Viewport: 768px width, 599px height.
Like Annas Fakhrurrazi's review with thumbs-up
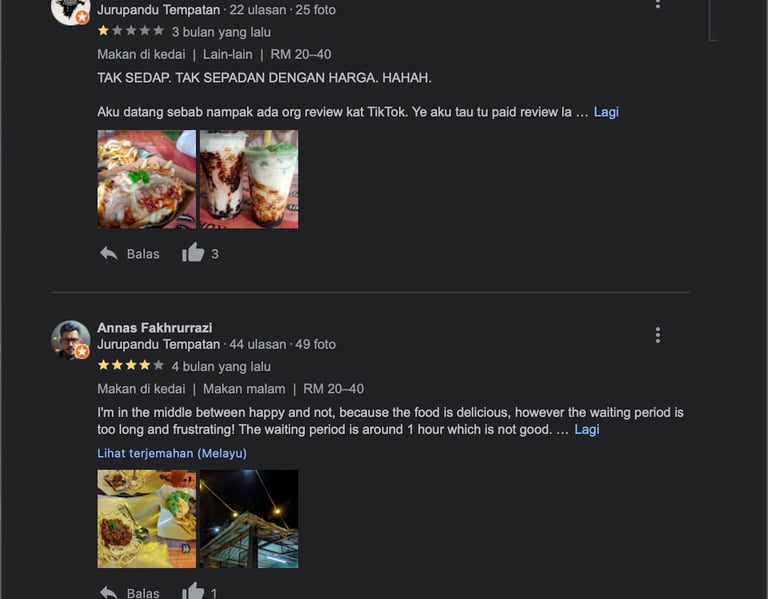[193, 591]
